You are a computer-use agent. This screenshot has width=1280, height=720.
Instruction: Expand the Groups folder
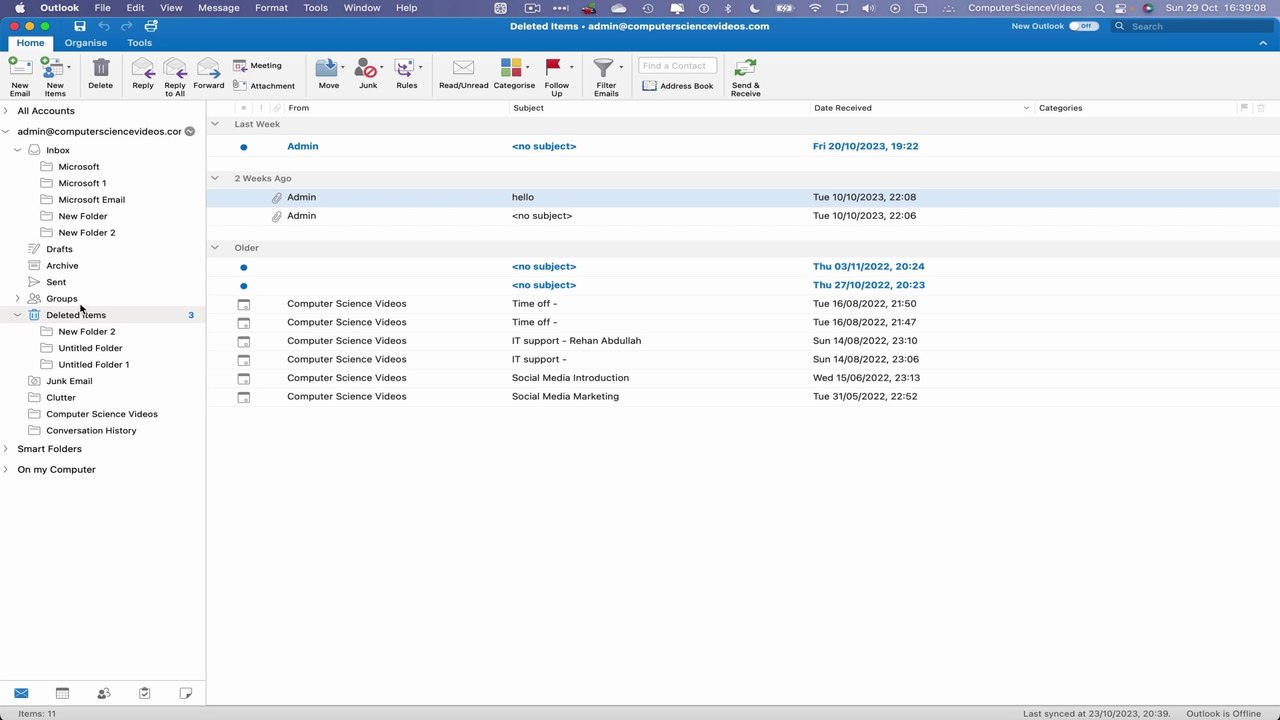coord(17,299)
